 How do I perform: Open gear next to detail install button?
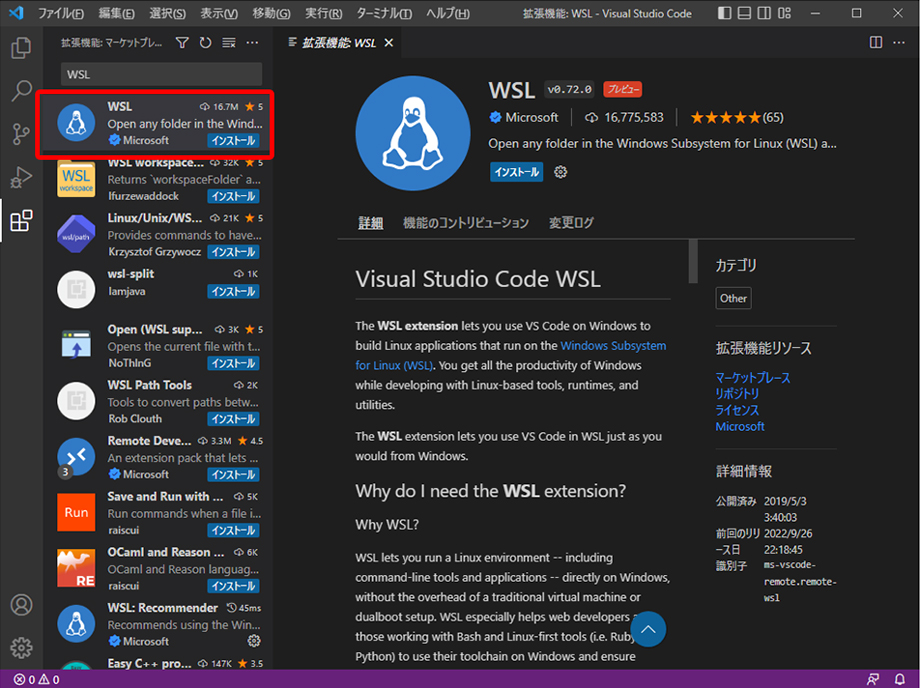560,172
